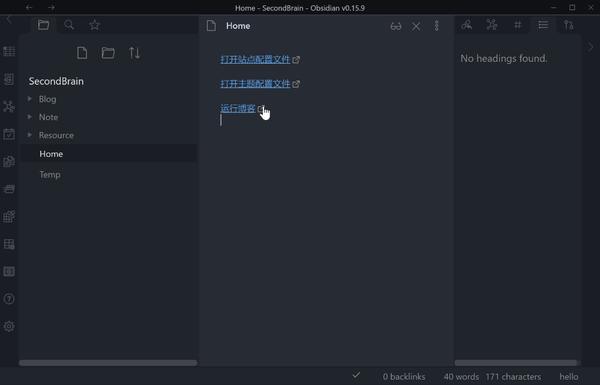Image resolution: width=600 pixels, height=385 pixels.
Task: Open the file explorer tab icon
Action: pyautogui.click(x=44, y=25)
